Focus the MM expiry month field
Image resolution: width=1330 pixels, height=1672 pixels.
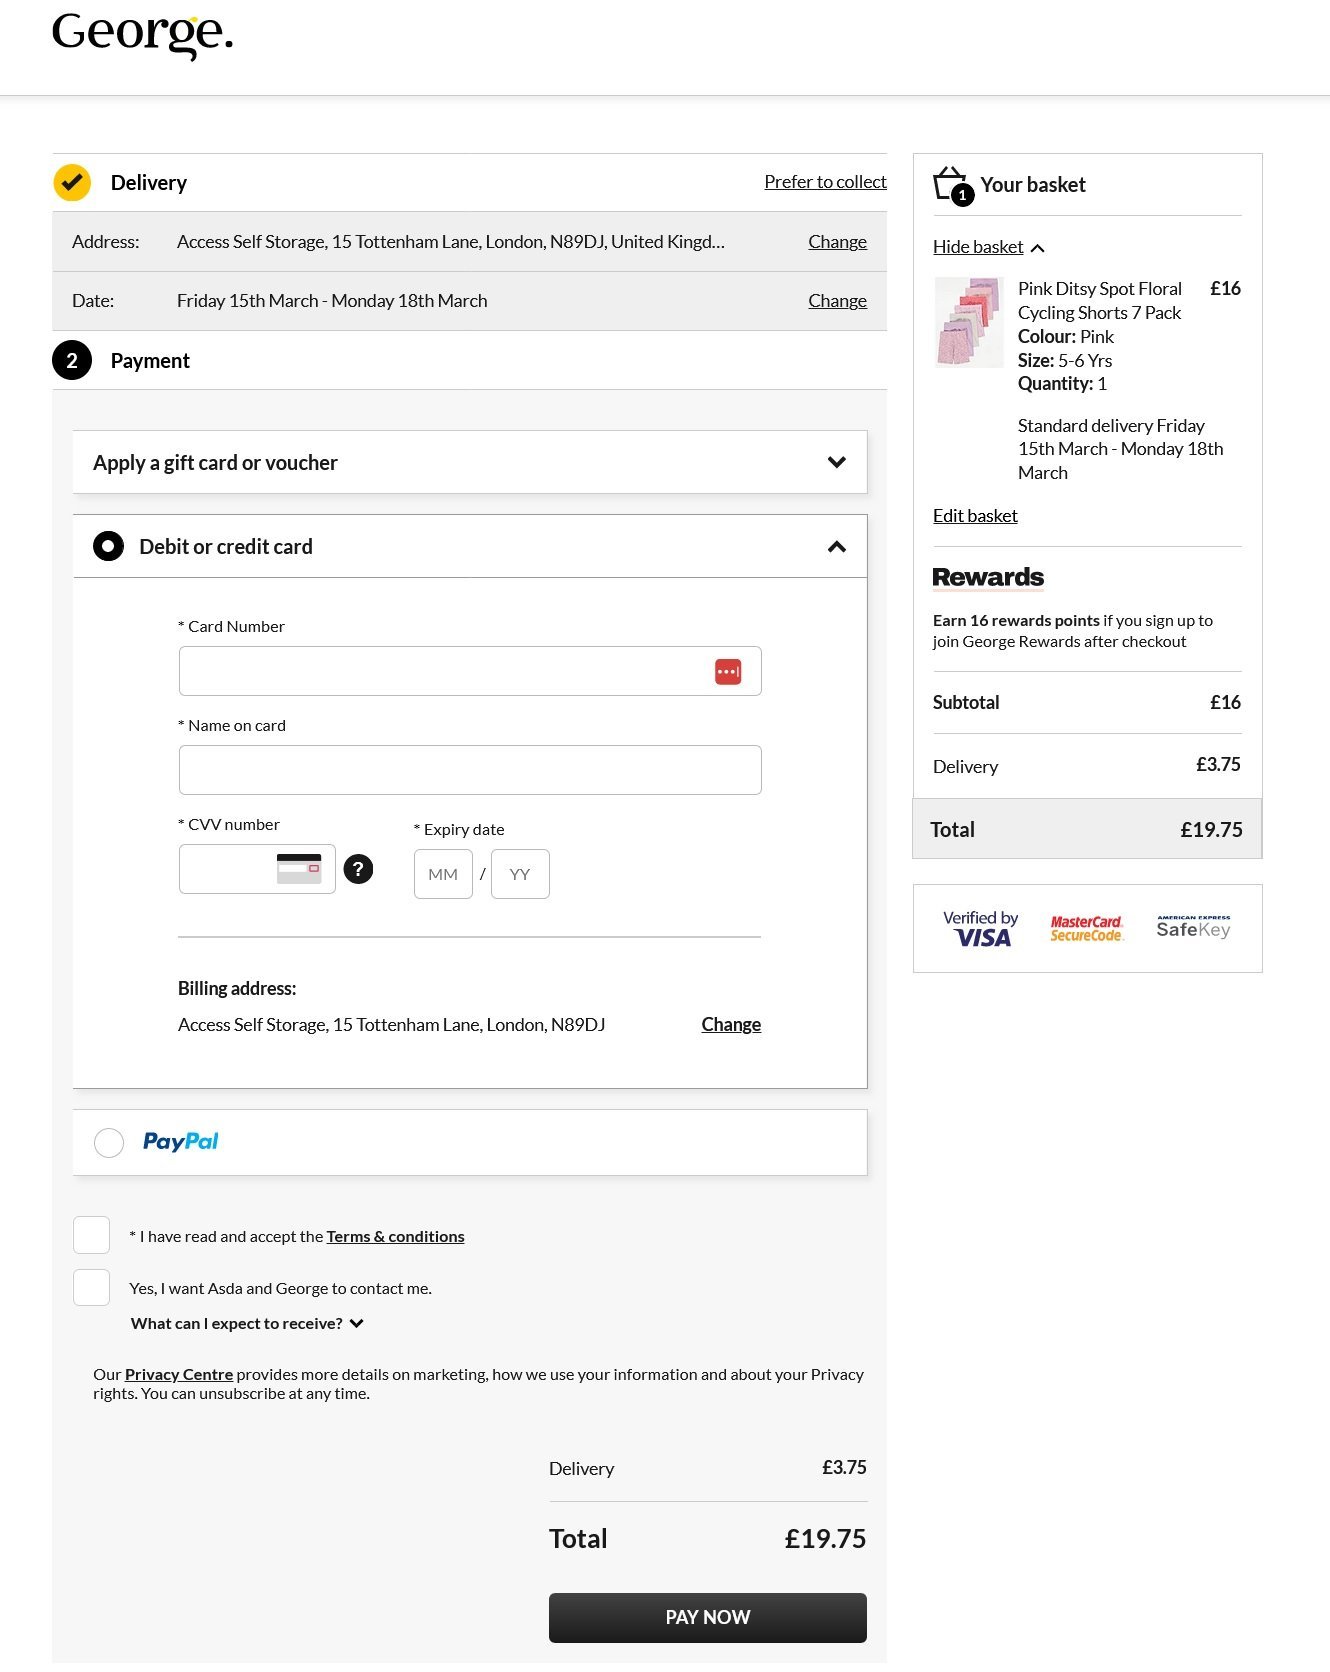pyautogui.click(x=443, y=874)
